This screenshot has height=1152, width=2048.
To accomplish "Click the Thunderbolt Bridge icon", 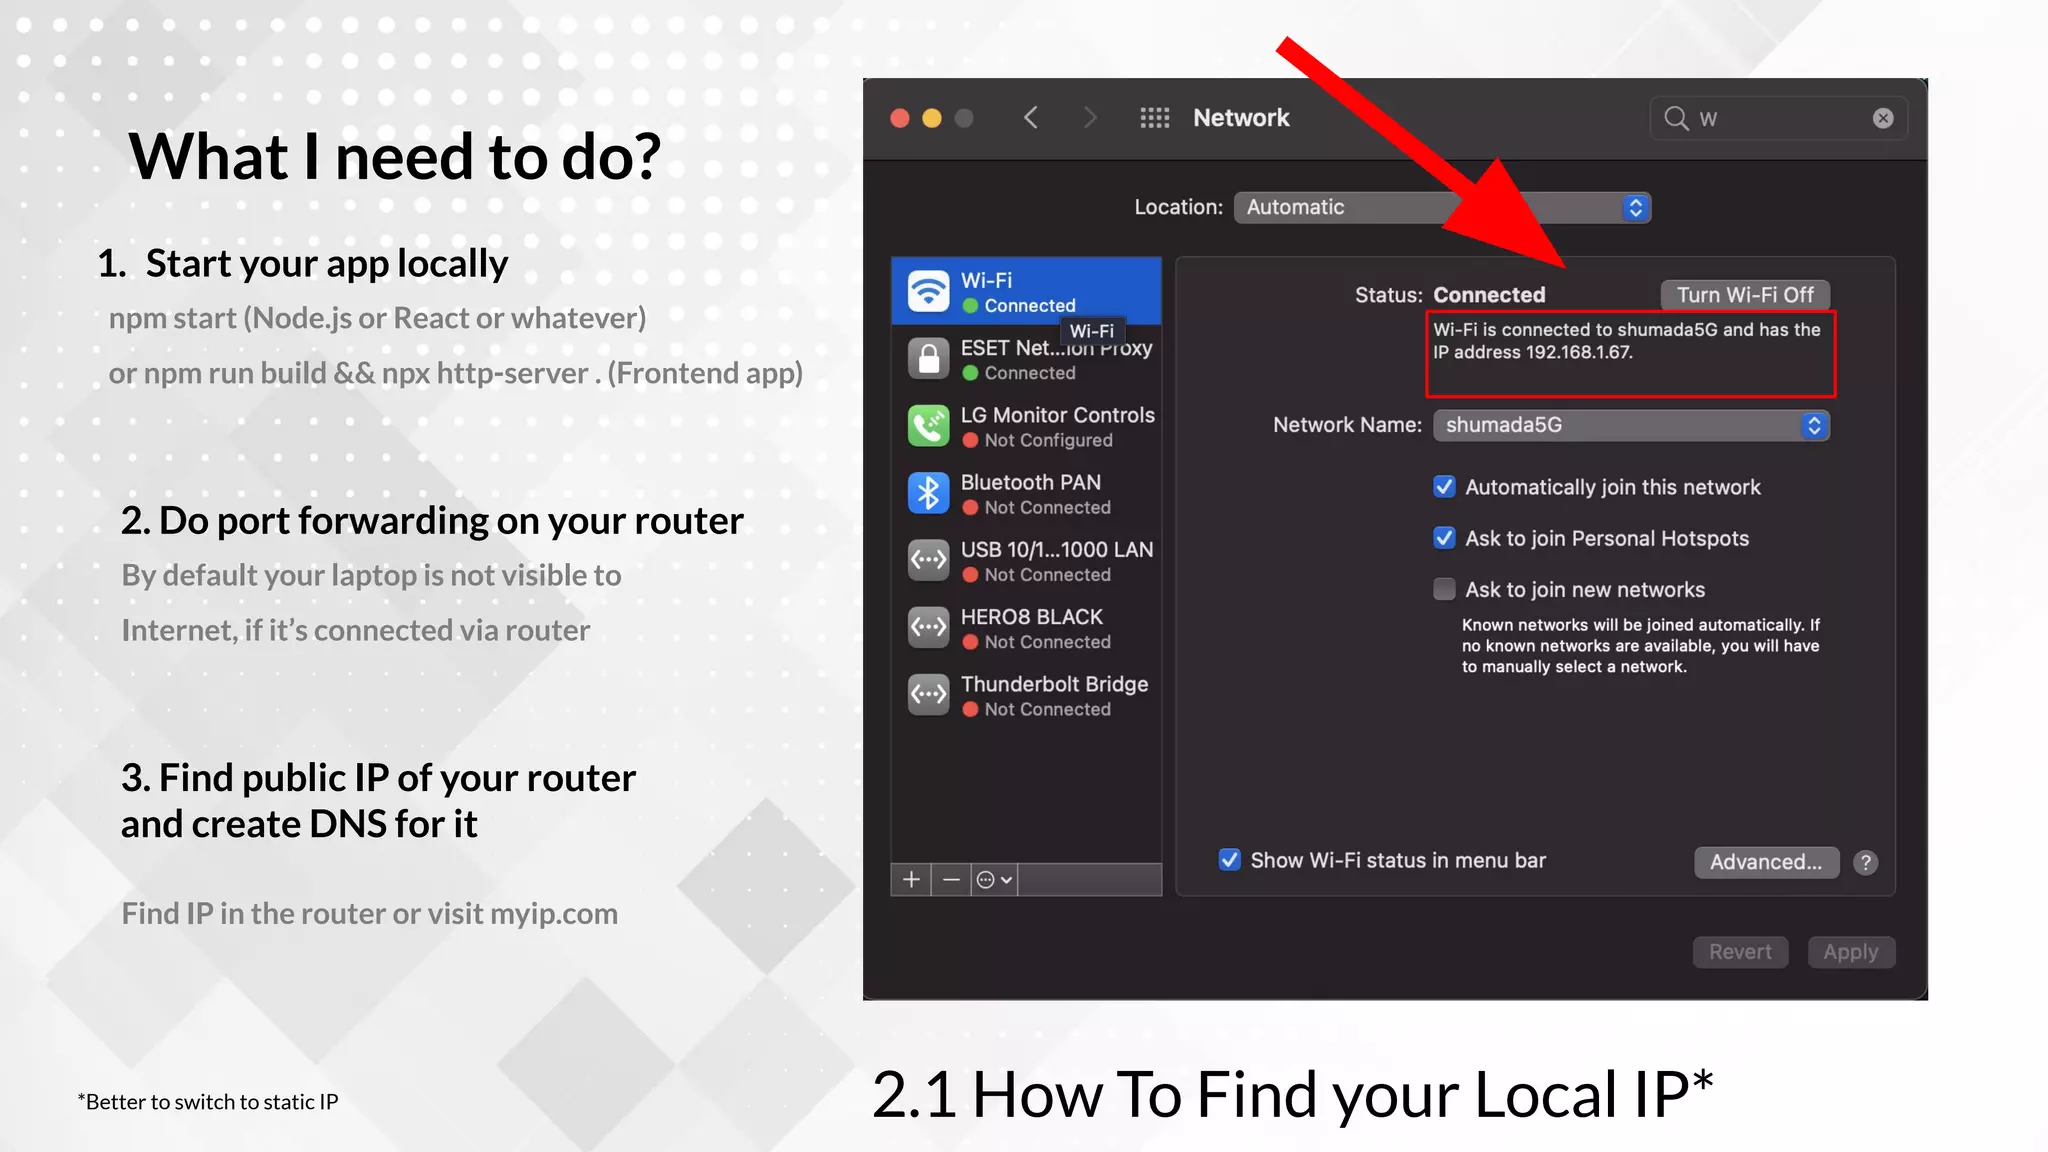I will [x=928, y=694].
